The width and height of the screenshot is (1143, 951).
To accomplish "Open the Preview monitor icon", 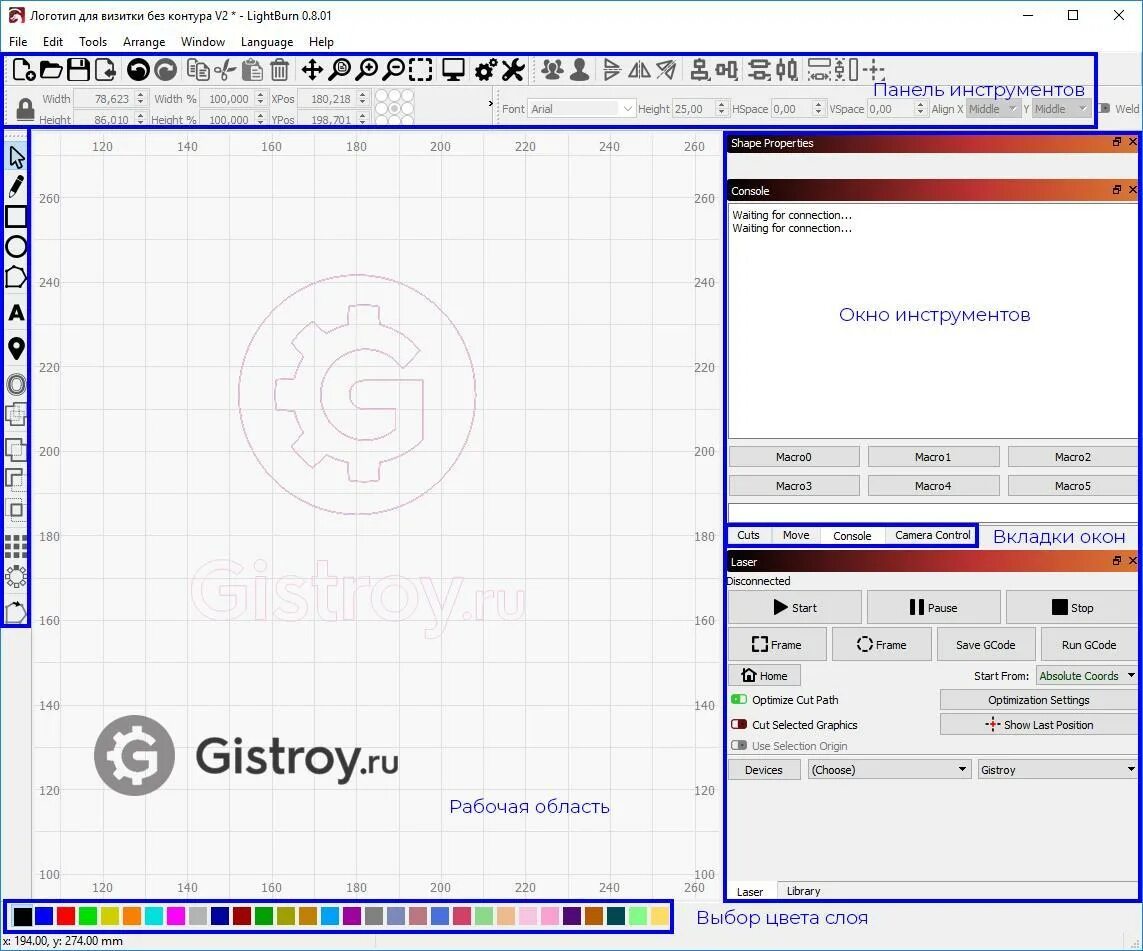I will (x=453, y=70).
